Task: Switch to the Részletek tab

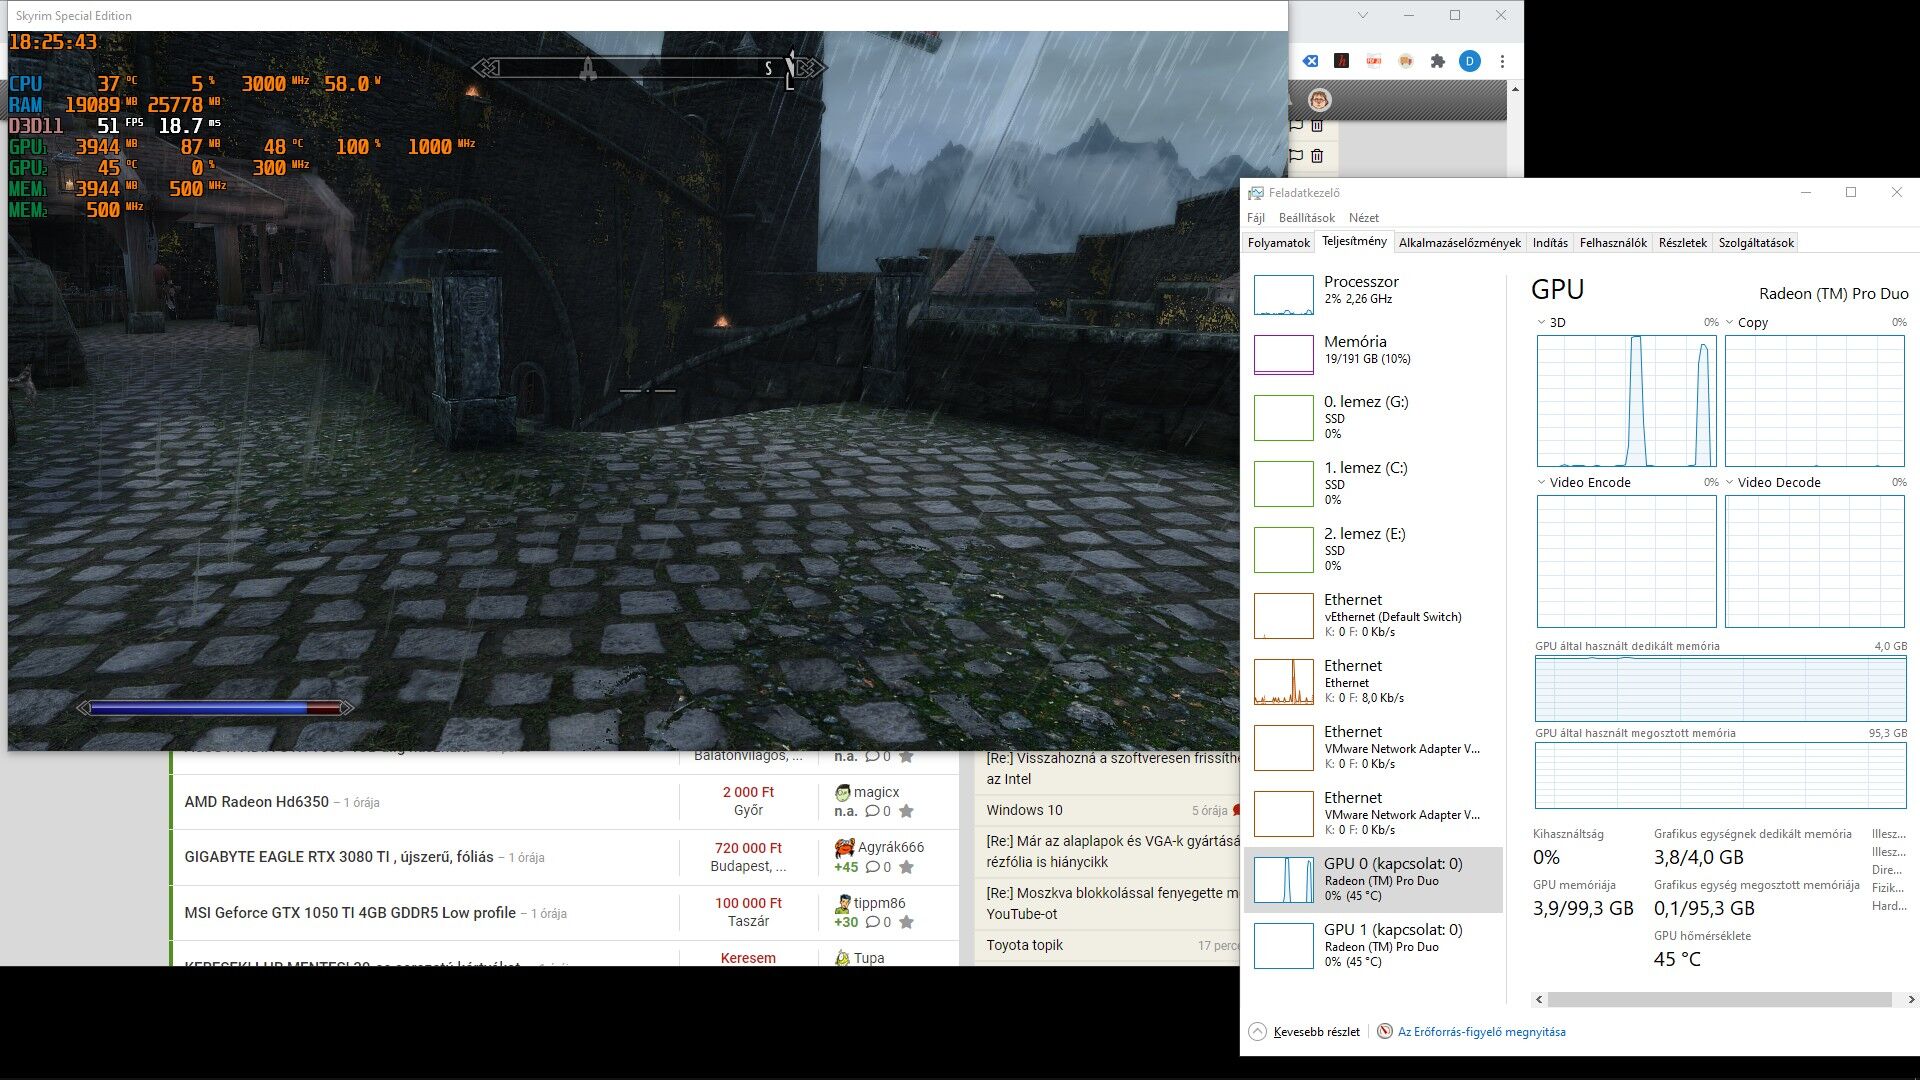Action: 1682,243
